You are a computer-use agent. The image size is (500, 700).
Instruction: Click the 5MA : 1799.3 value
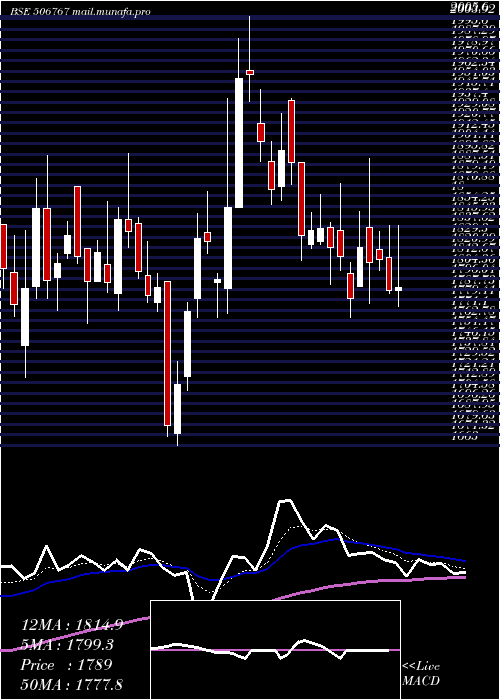(67, 645)
